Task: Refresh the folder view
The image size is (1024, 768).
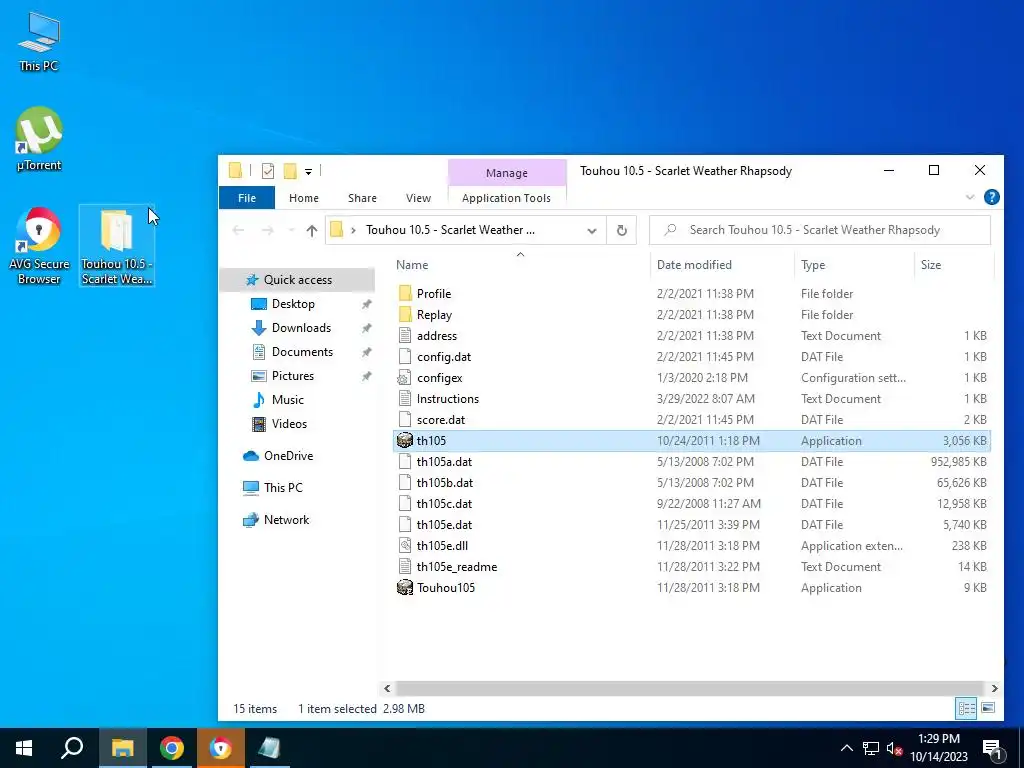Action: tap(622, 231)
